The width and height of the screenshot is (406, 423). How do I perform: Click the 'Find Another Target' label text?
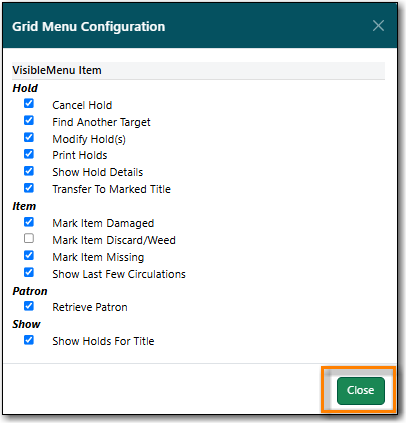[101, 122]
